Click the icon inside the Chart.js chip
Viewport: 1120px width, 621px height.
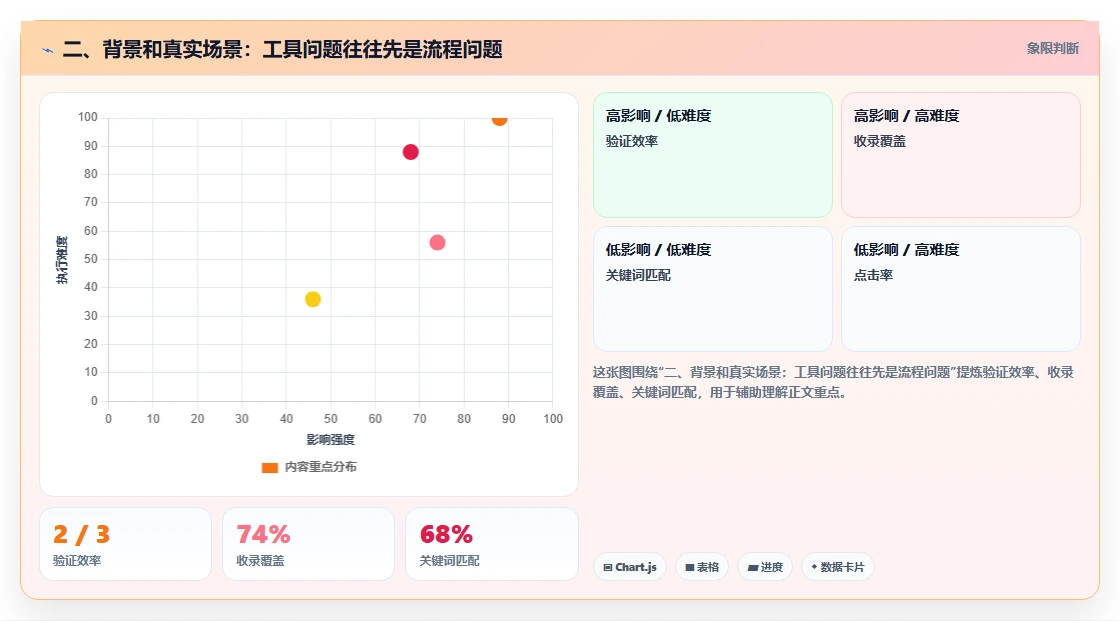(608, 567)
